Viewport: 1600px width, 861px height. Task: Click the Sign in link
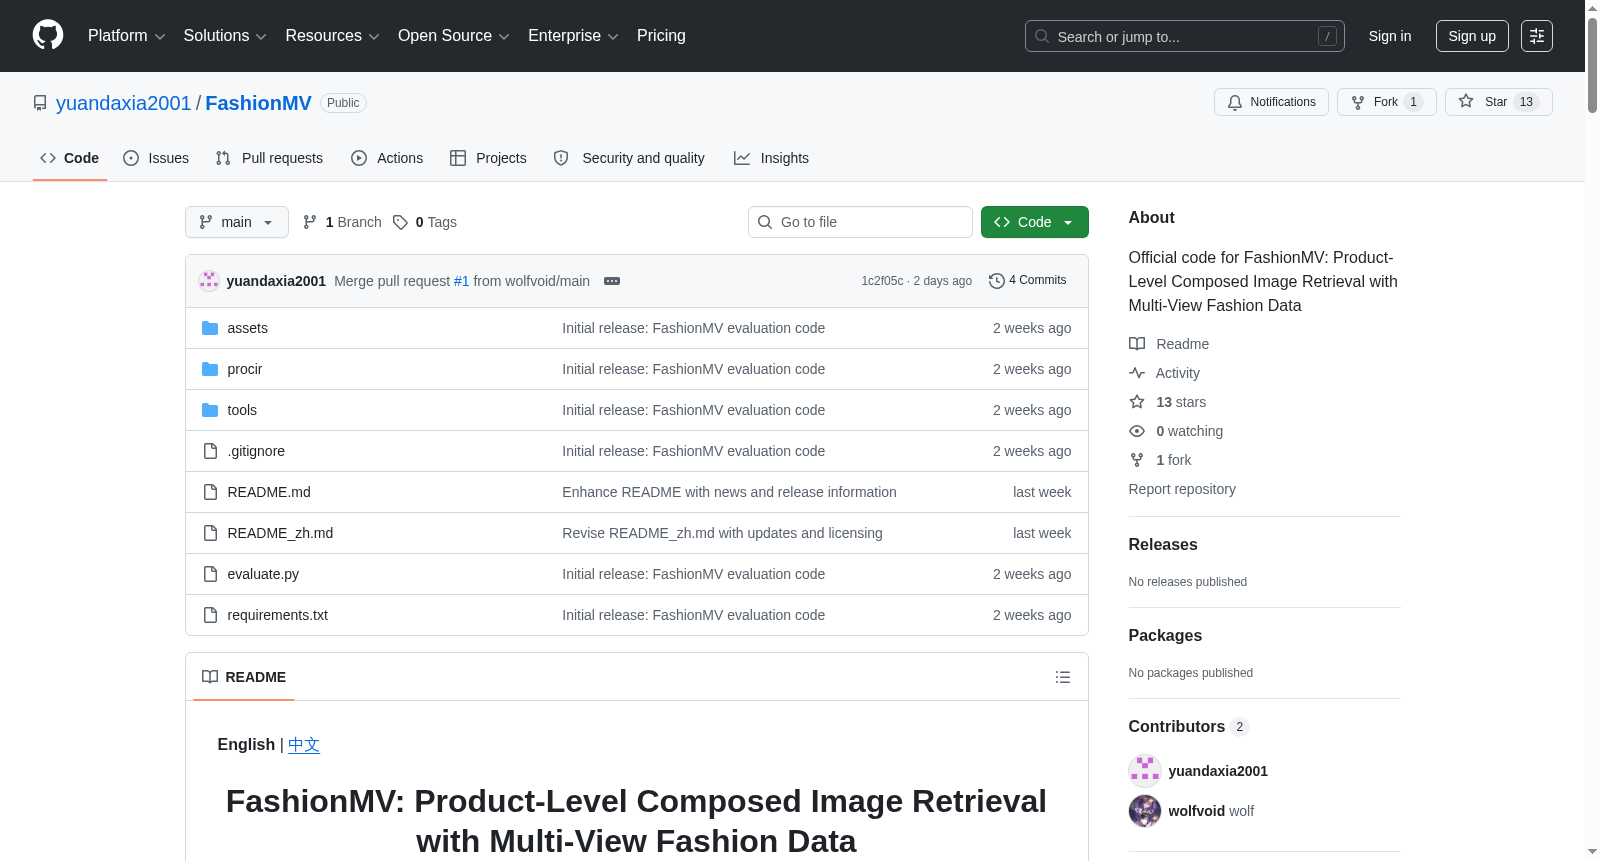[1390, 36]
